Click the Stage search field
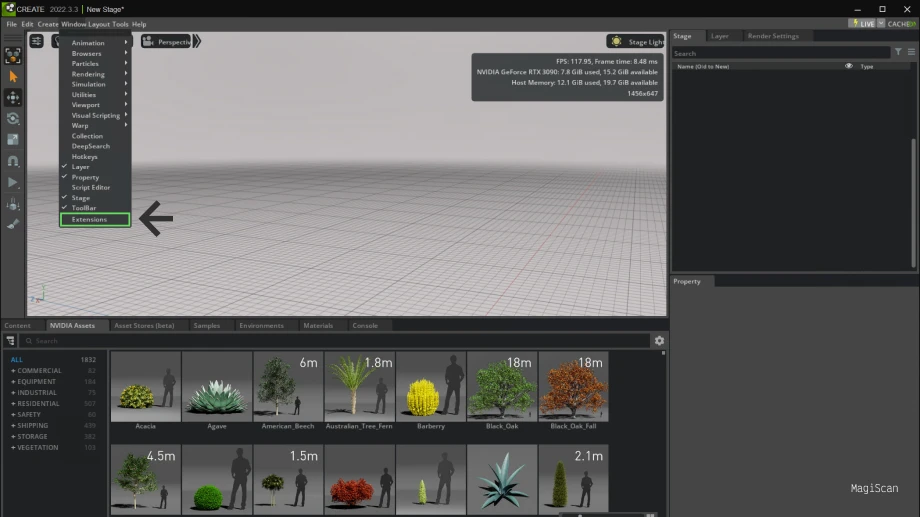 781,53
